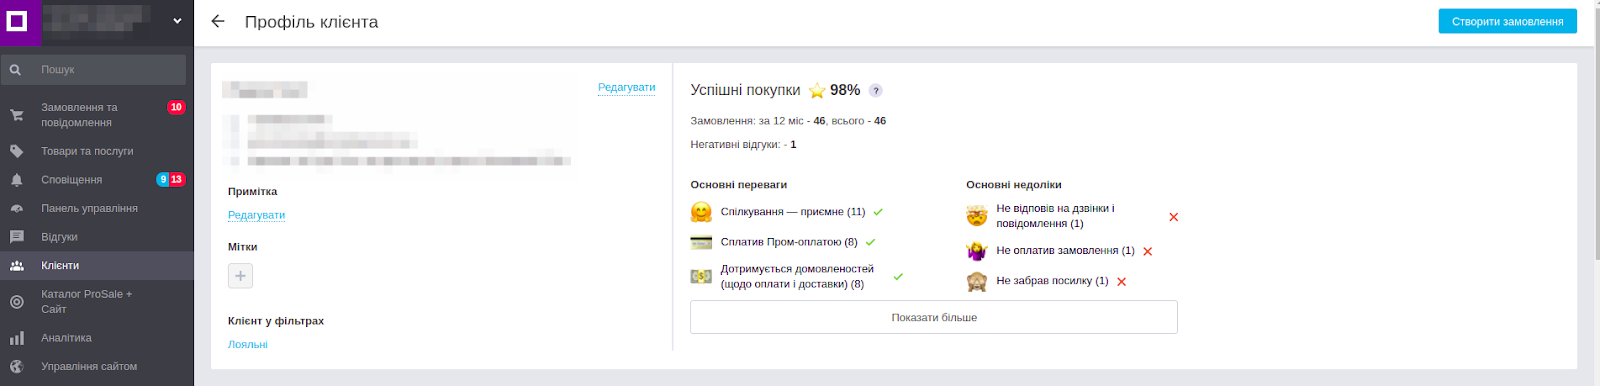Click the analytics bar chart icon
The width and height of the screenshot is (1600, 386).
[17, 338]
